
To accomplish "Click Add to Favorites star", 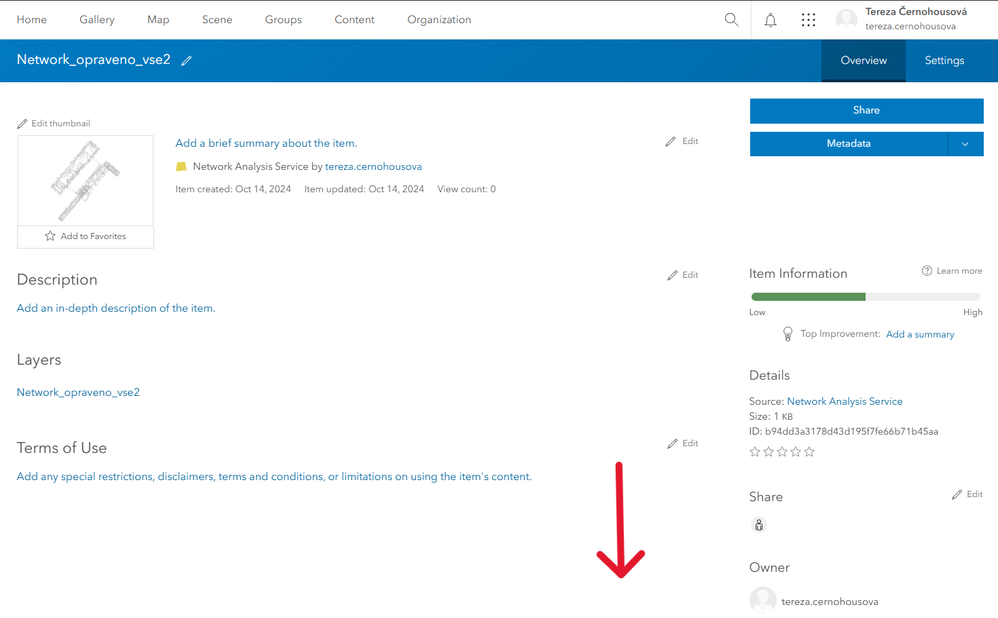I will [50, 236].
